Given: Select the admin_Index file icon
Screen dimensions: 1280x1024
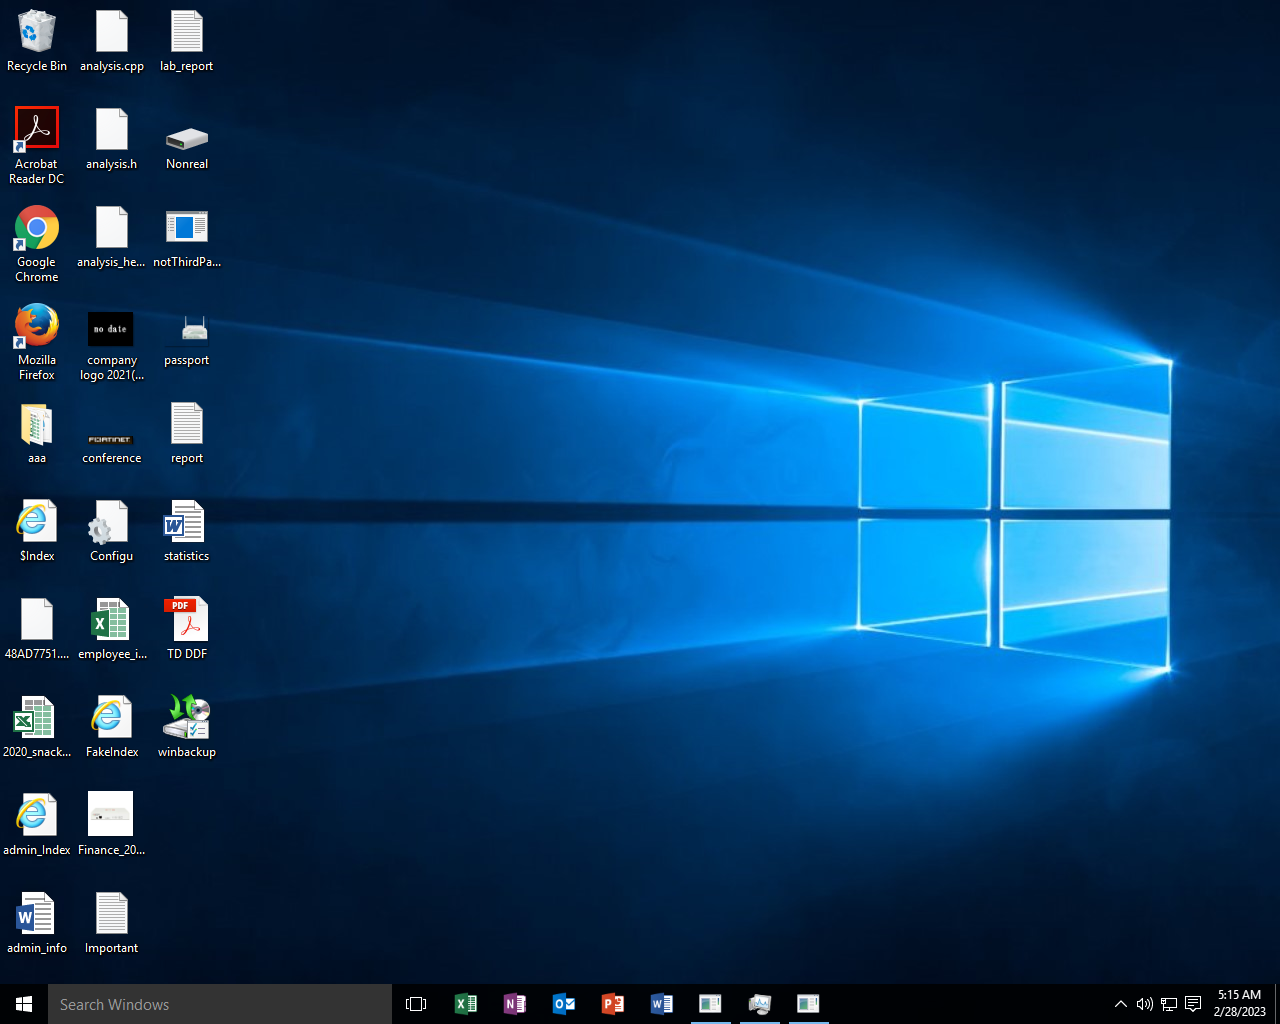Looking at the screenshot, I should pos(37,825).
